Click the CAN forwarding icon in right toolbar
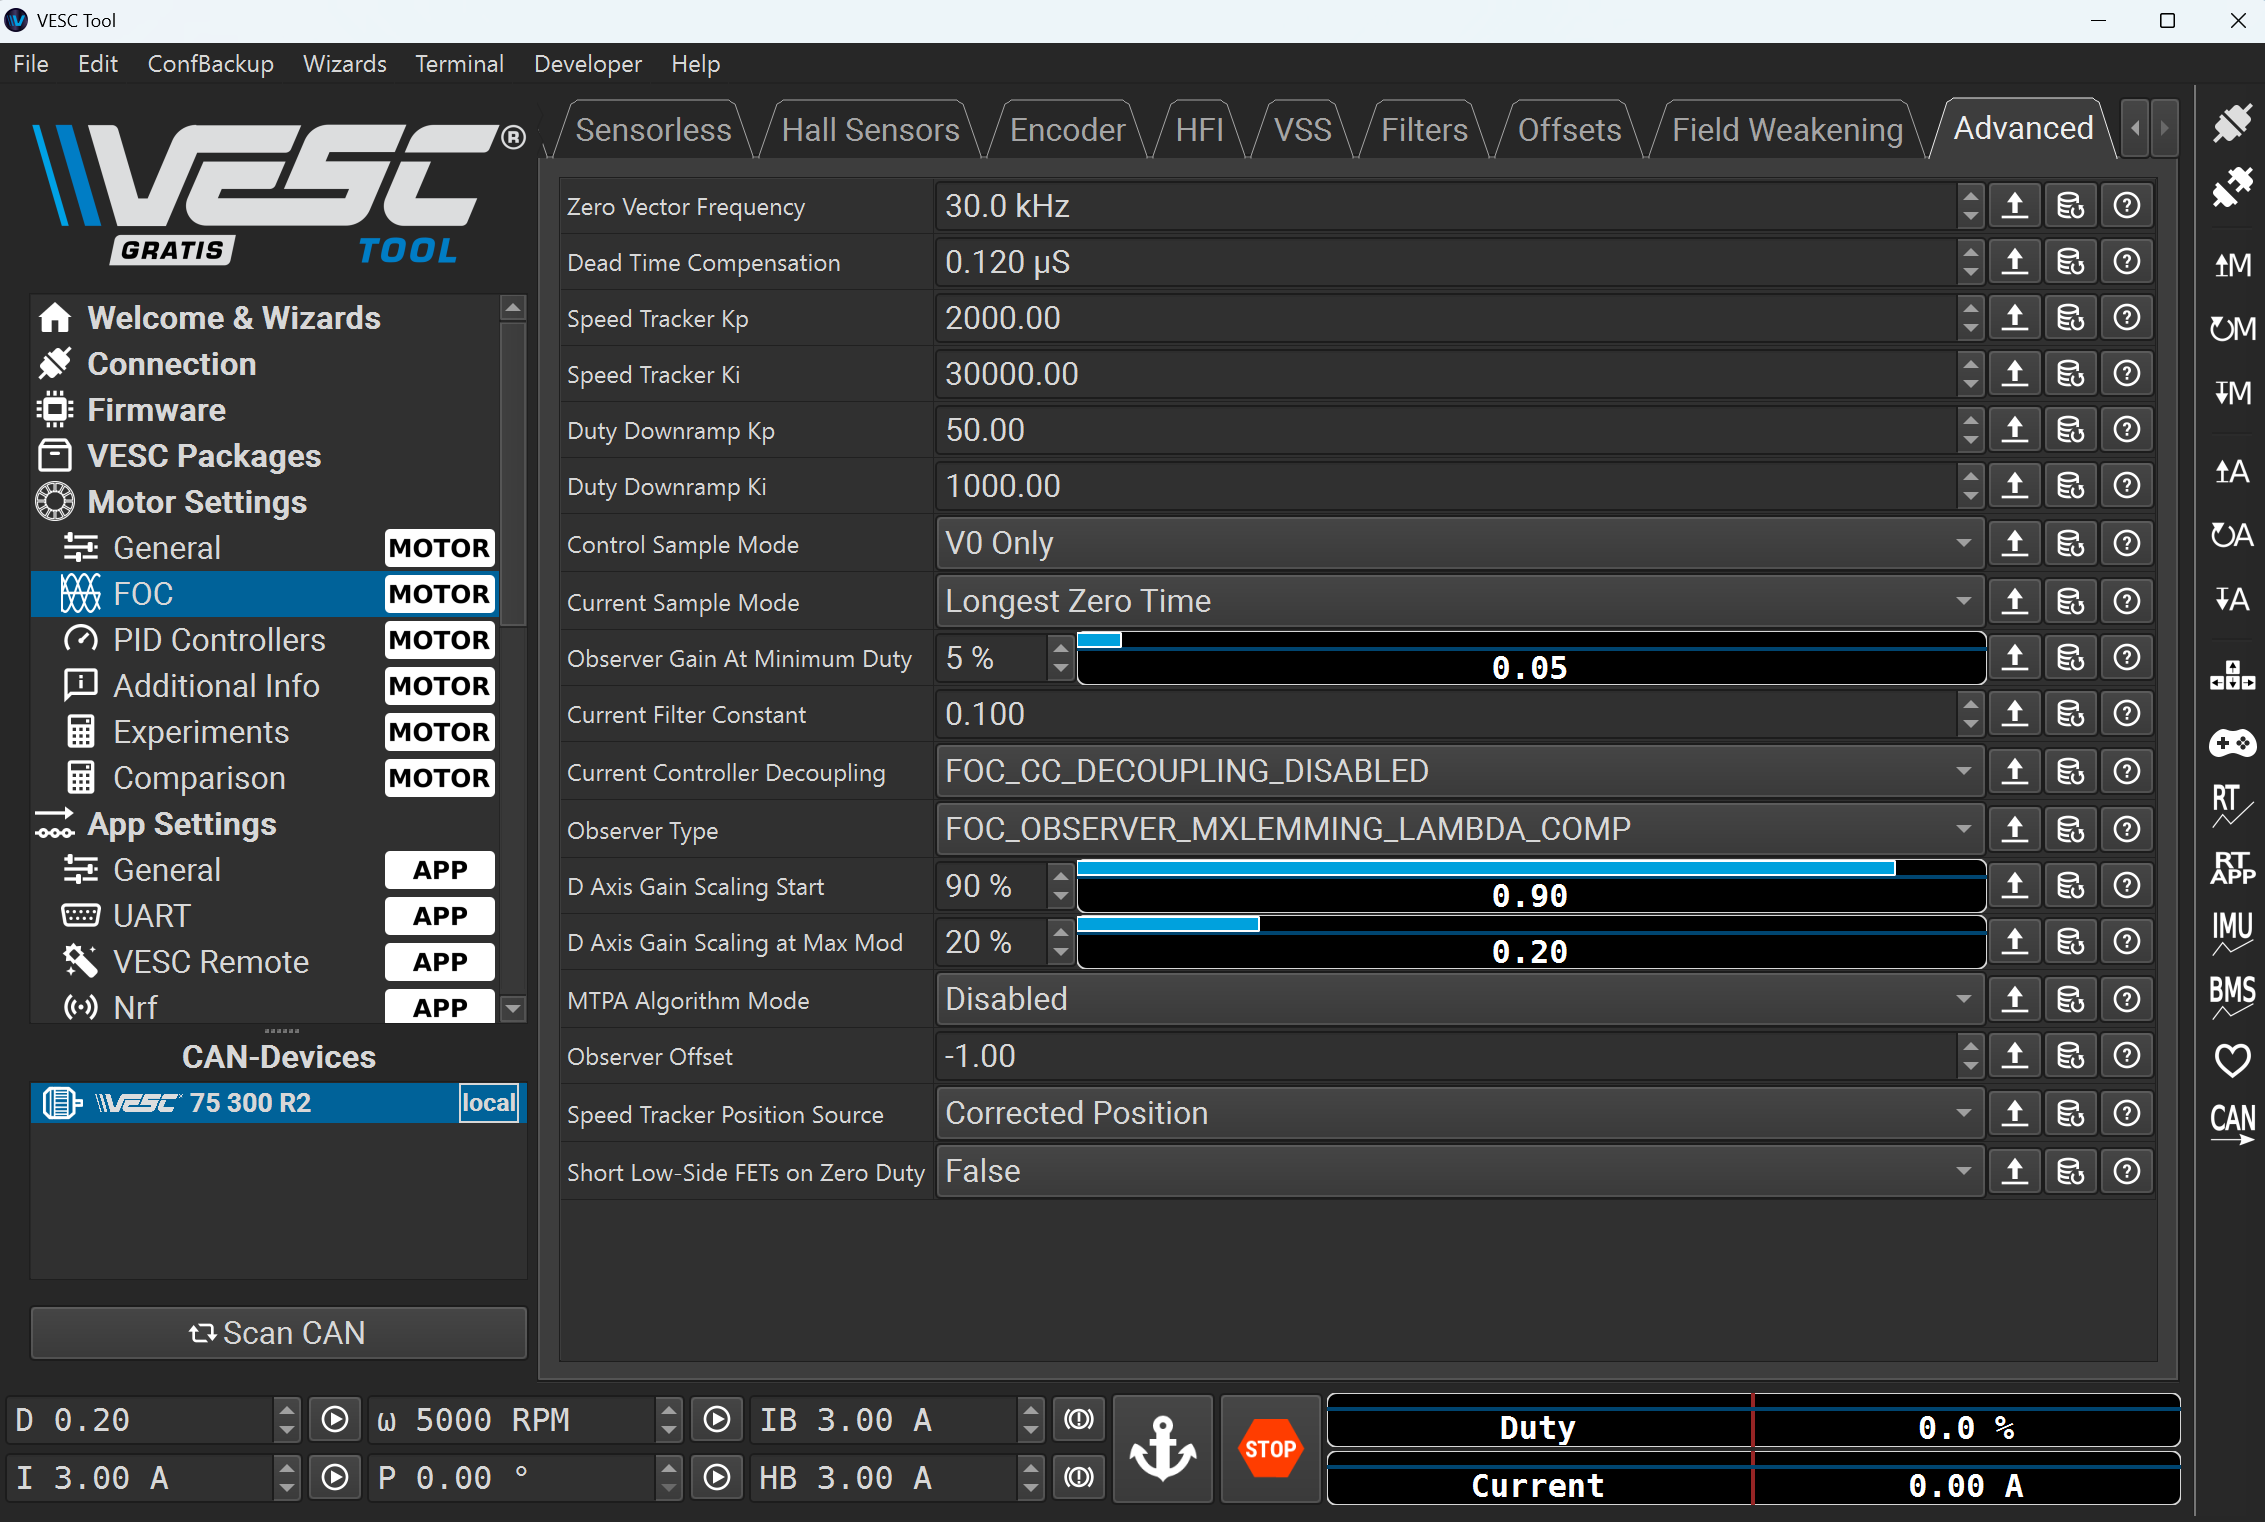Image resolution: width=2265 pixels, height=1522 pixels. (x=2231, y=1122)
